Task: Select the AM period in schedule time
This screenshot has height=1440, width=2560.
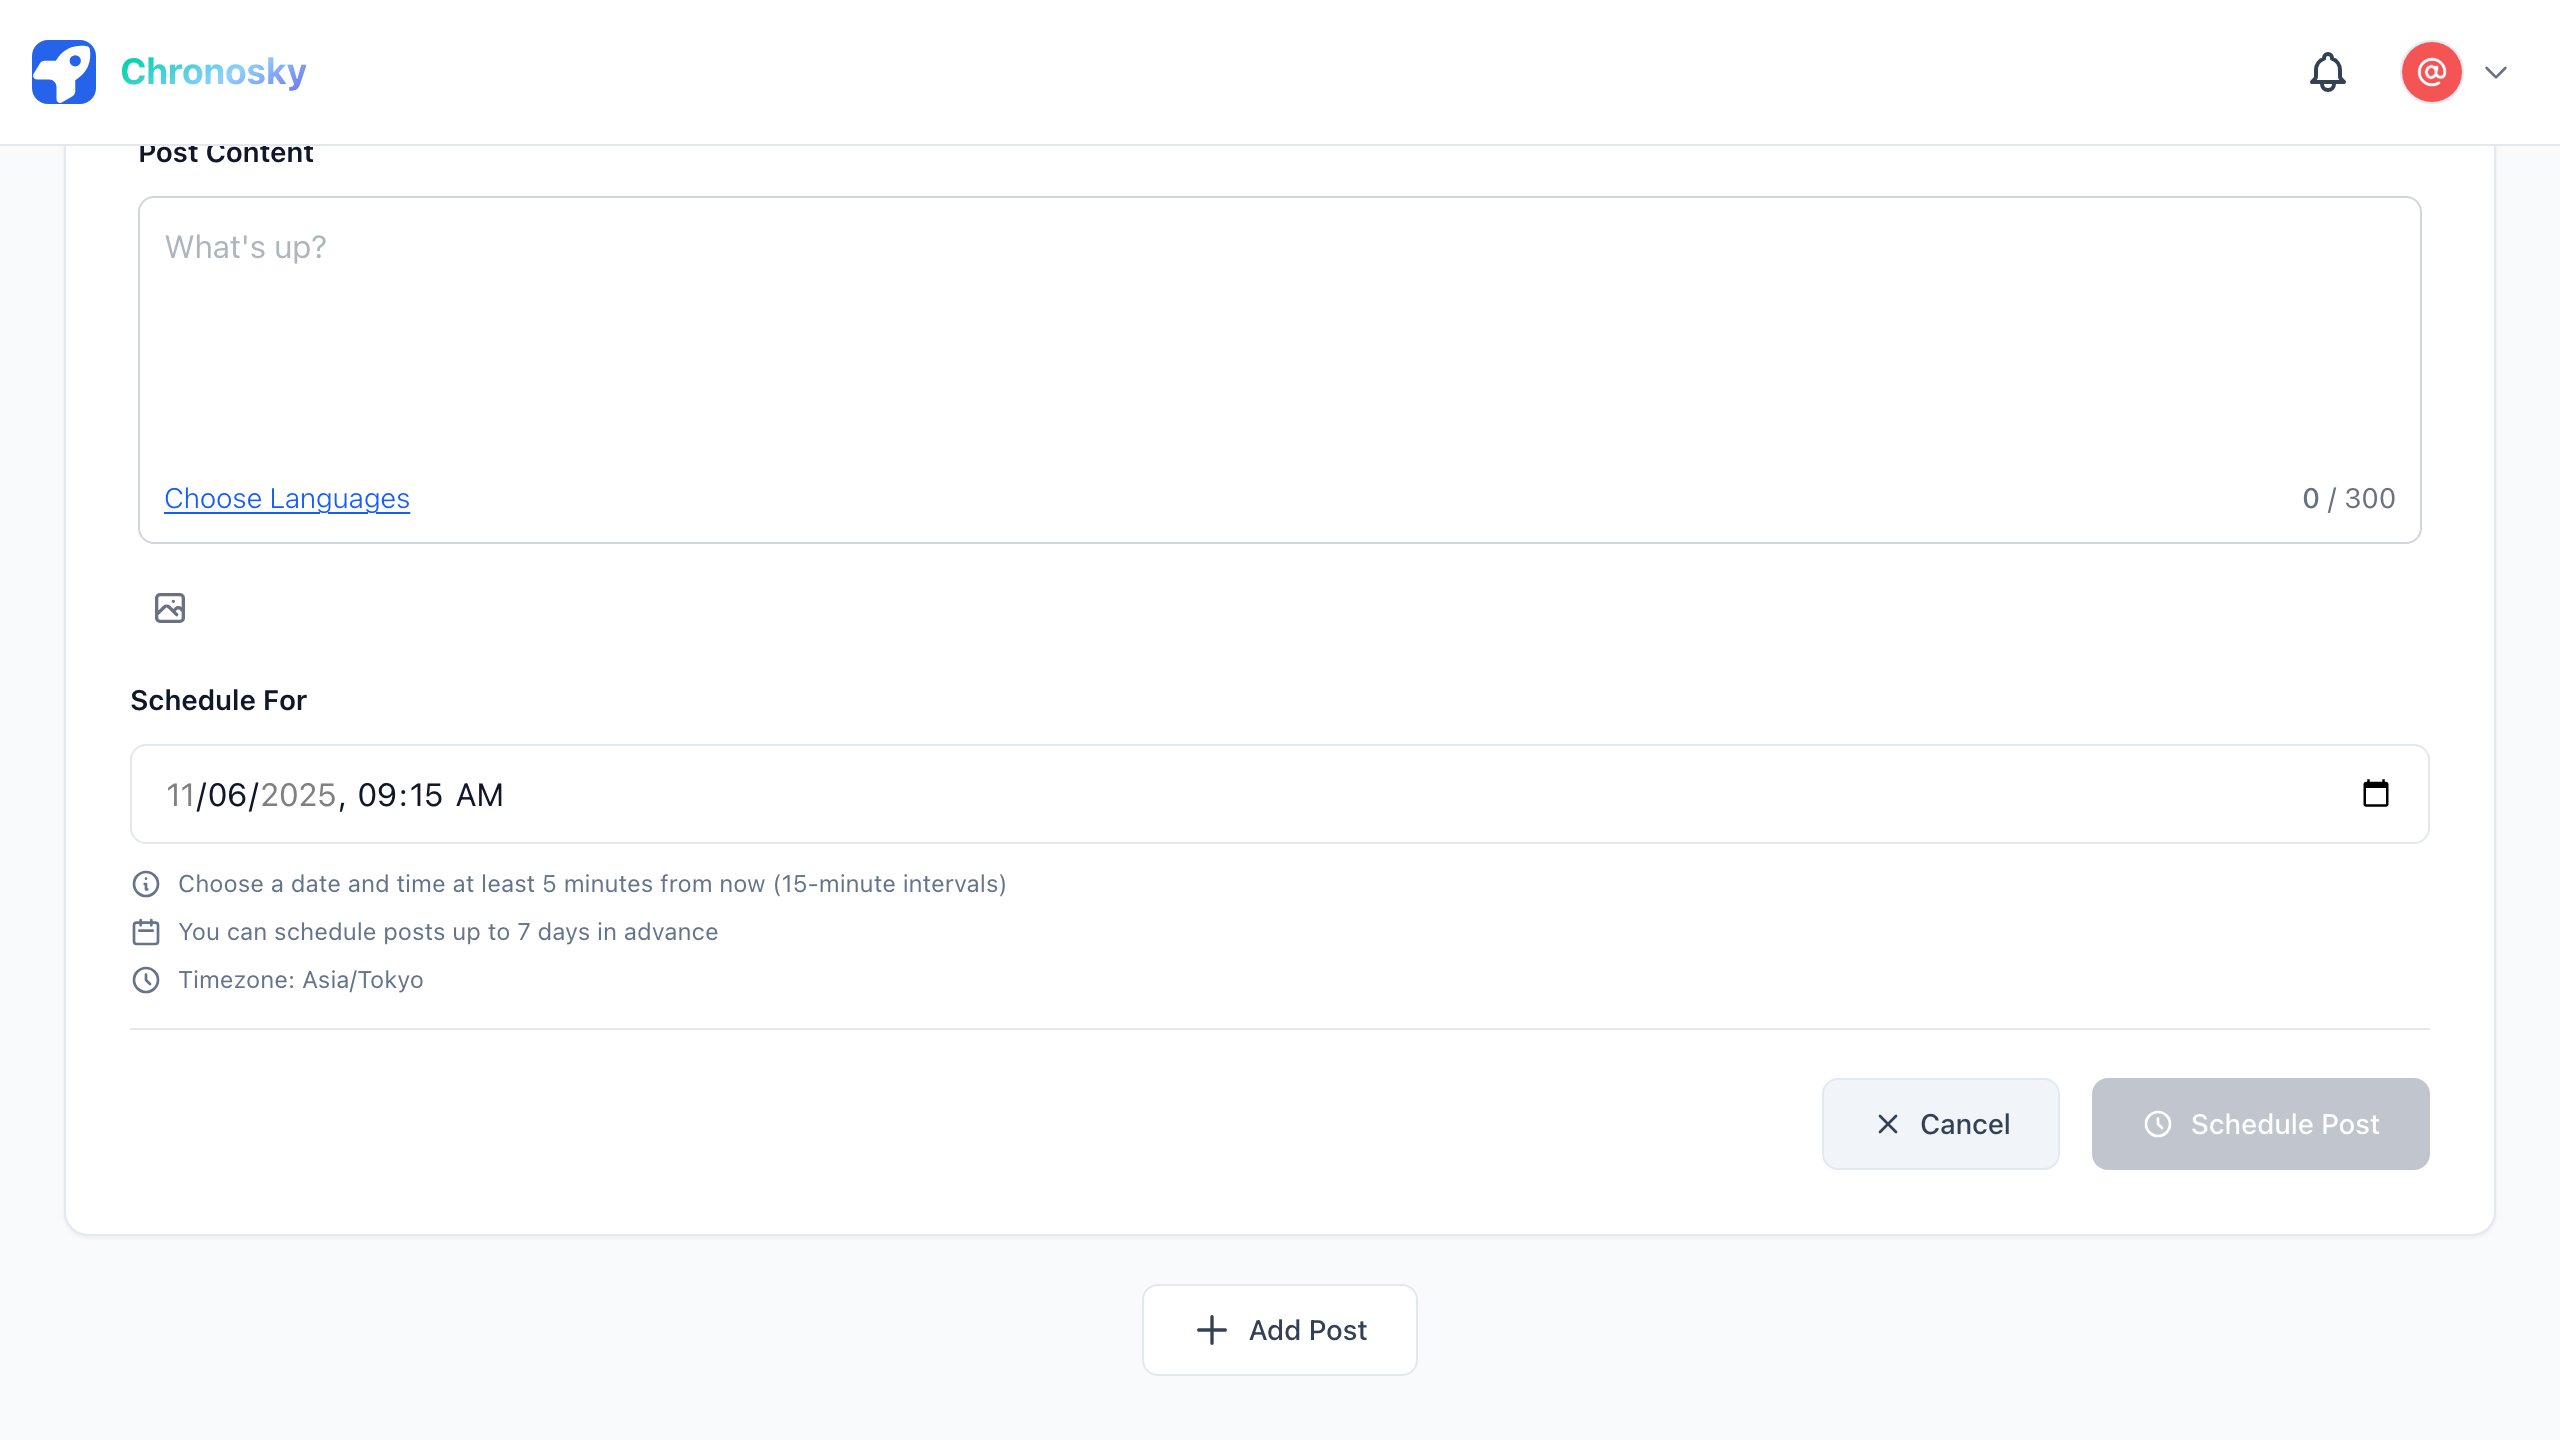Action: [480, 795]
